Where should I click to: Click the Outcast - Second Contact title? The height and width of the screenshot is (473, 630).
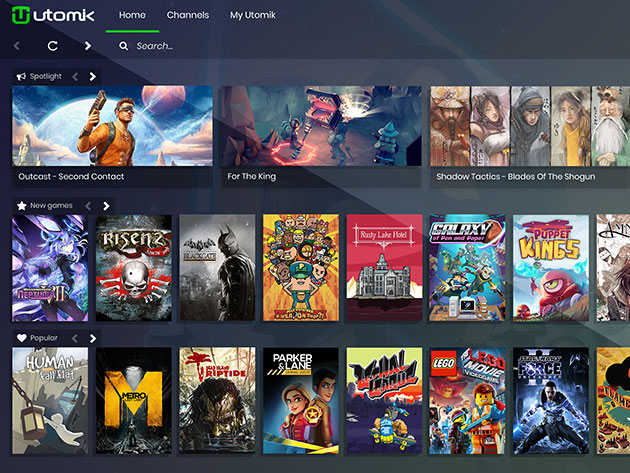71,176
